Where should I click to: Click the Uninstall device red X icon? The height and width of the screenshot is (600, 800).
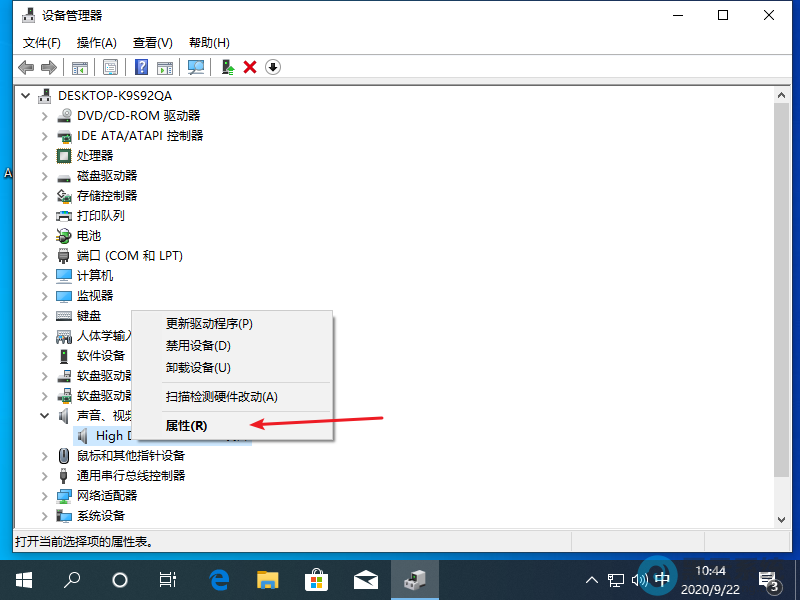(x=248, y=67)
